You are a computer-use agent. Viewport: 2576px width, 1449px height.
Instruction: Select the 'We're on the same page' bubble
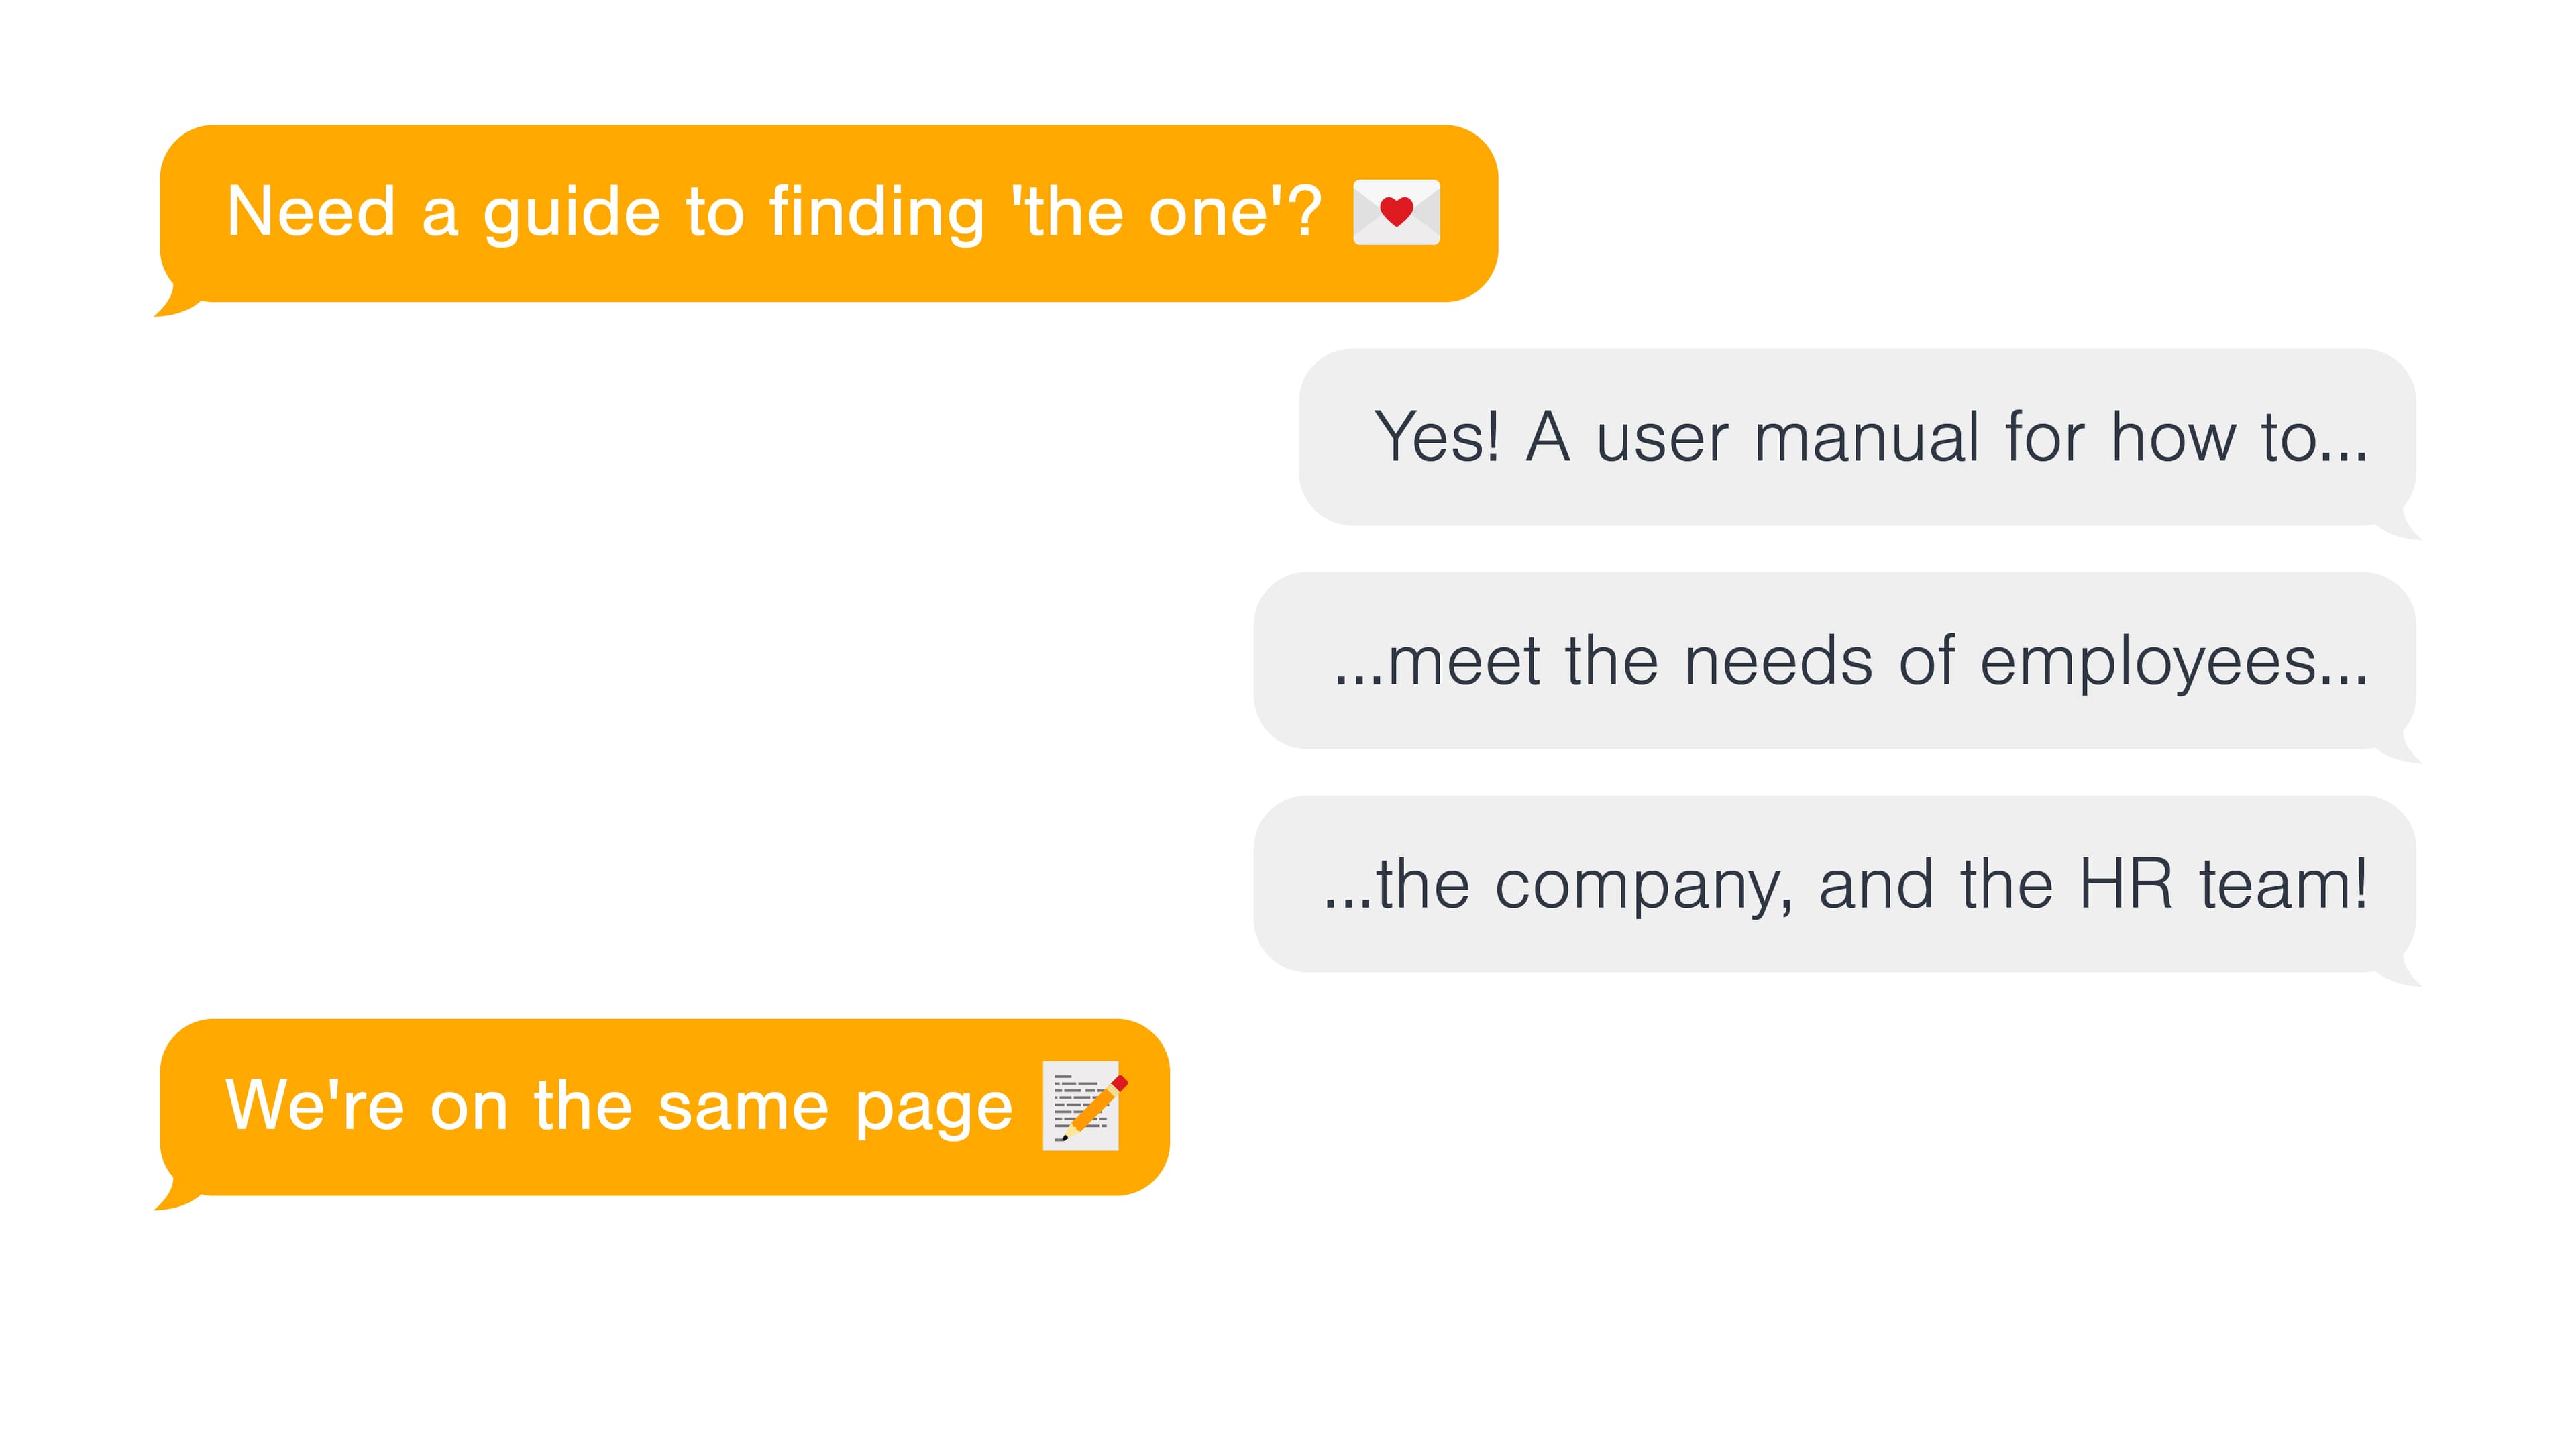664,1107
